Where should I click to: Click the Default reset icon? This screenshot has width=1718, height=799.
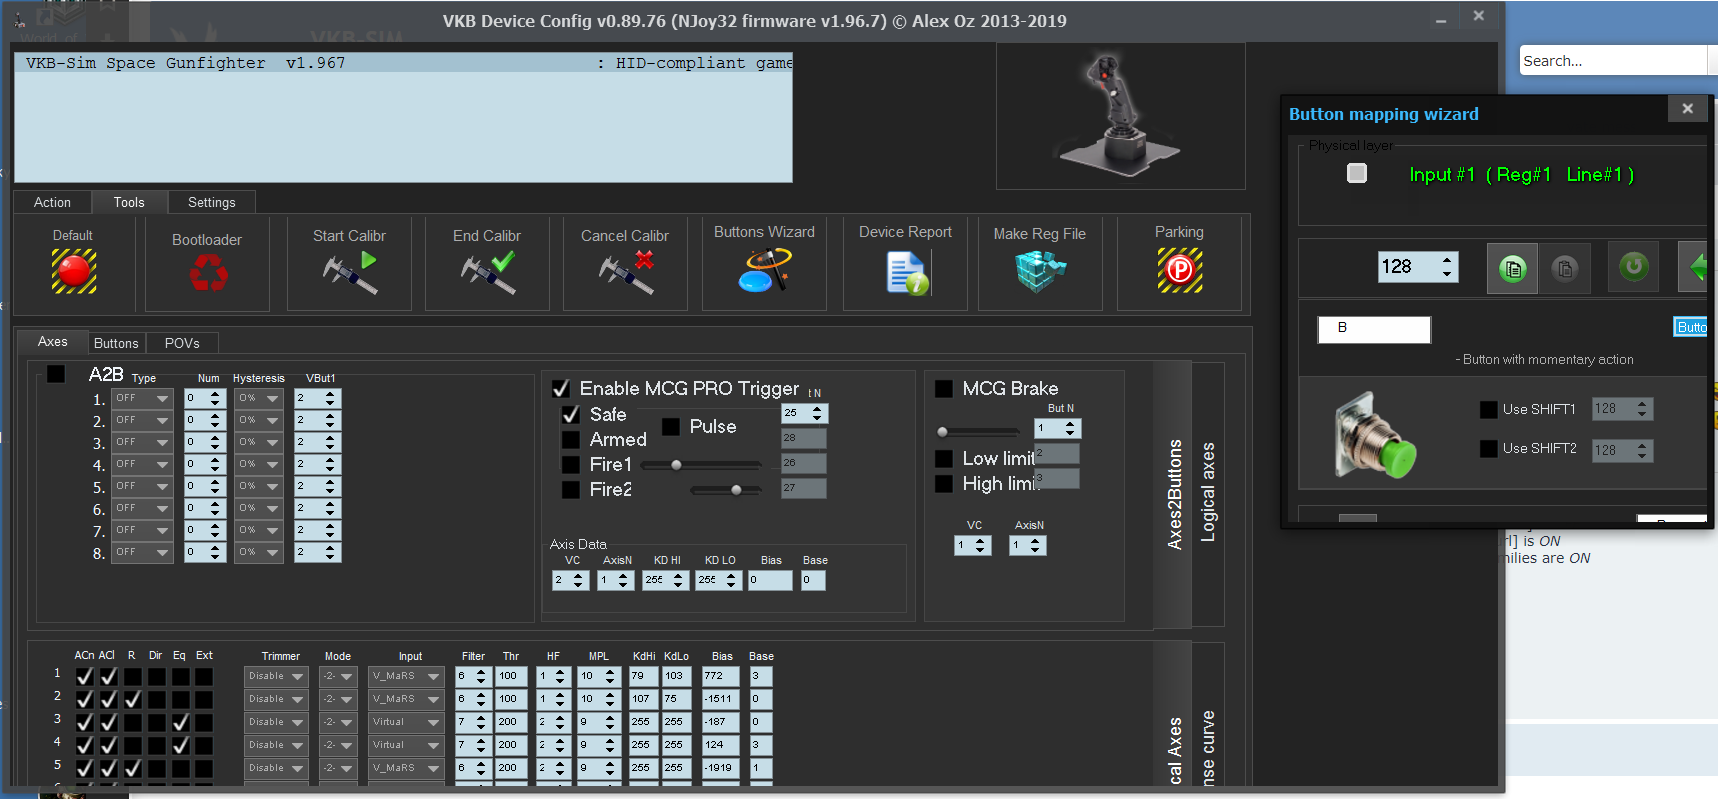click(74, 271)
